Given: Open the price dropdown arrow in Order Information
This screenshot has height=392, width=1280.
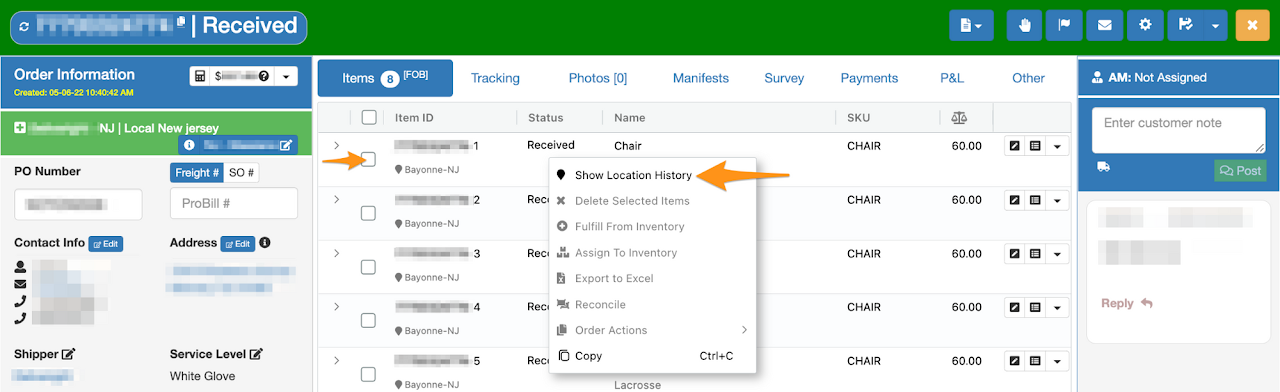Looking at the screenshot, I should point(286,76).
